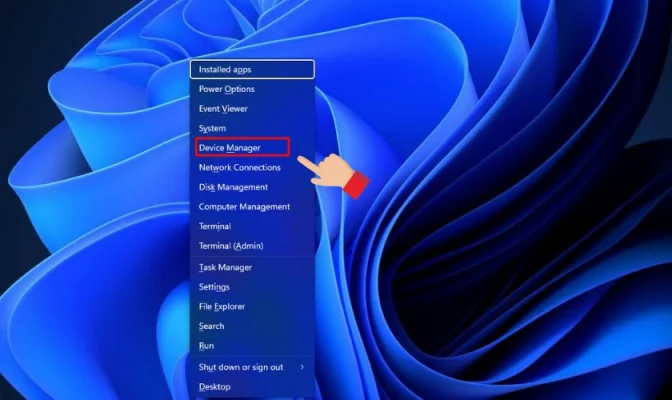This screenshot has width=672, height=400.
Task: Open the System menu item
Action: (212, 128)
